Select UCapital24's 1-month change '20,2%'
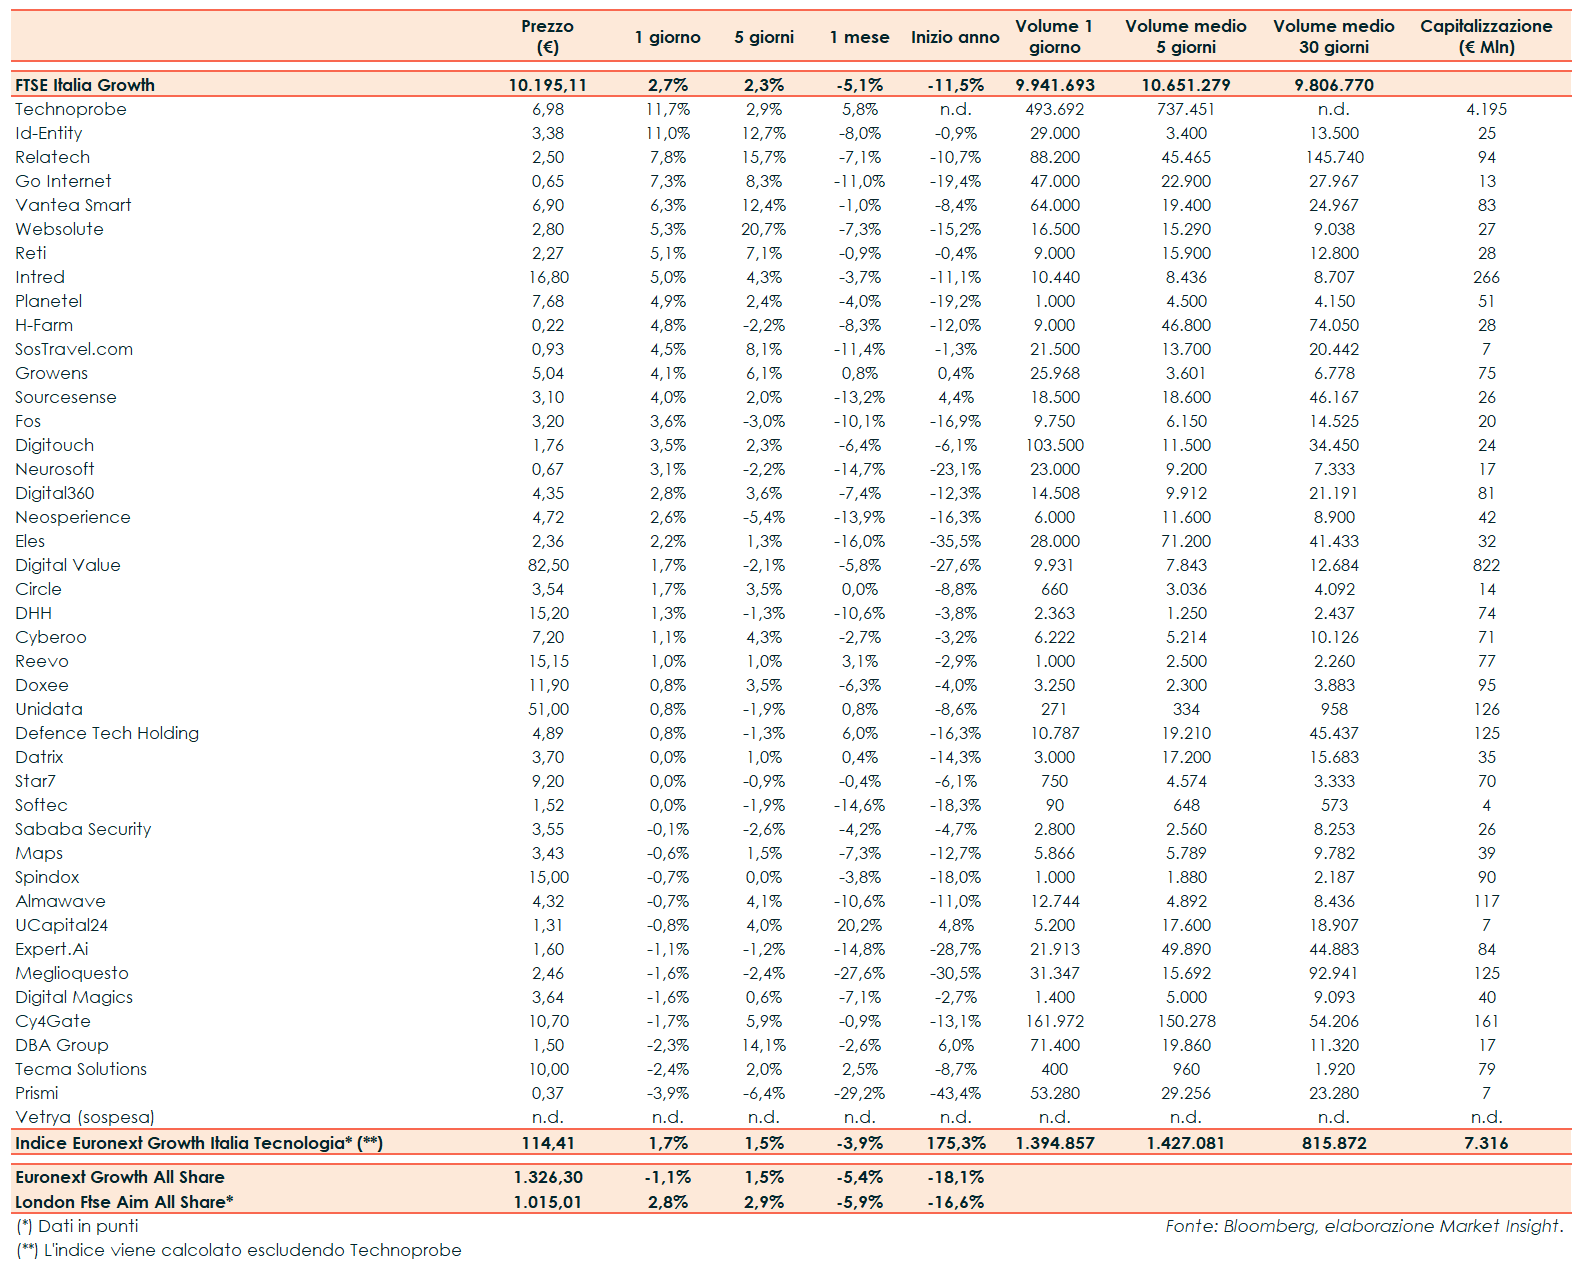This screenshot has width=1585, height=1277. [859, 925]
